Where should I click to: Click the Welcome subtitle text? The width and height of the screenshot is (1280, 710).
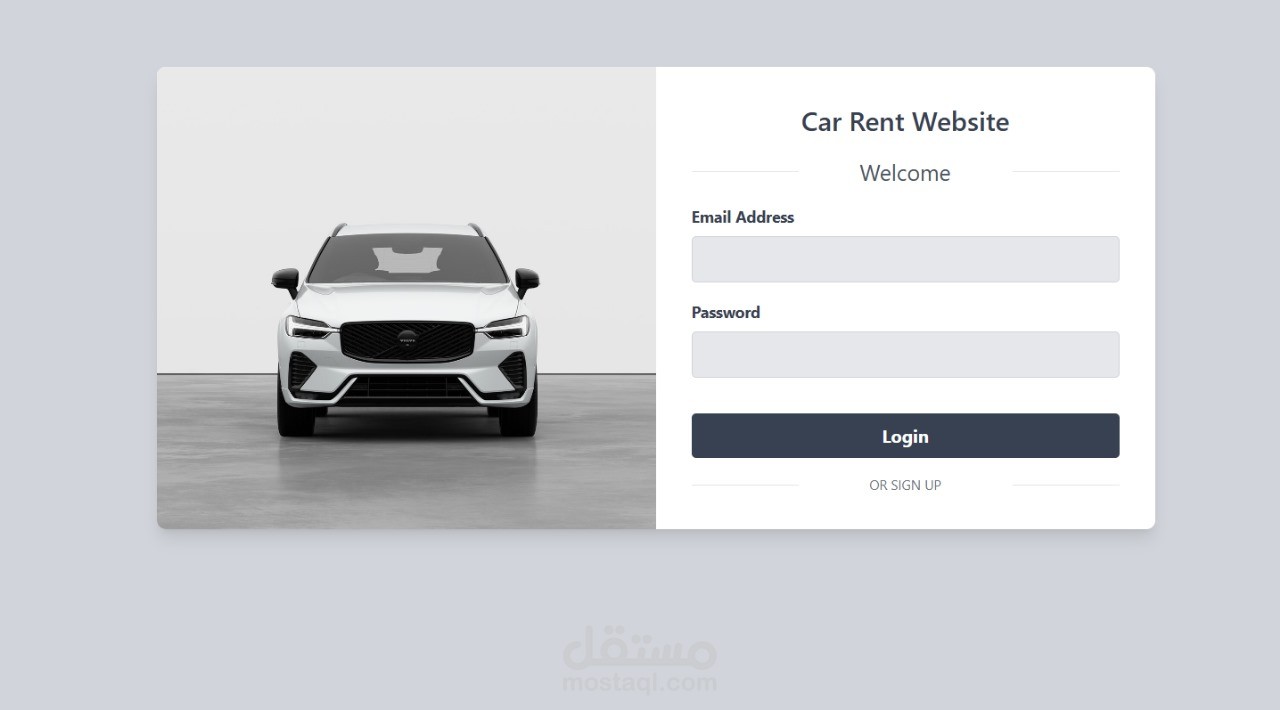tap(905, 173)
